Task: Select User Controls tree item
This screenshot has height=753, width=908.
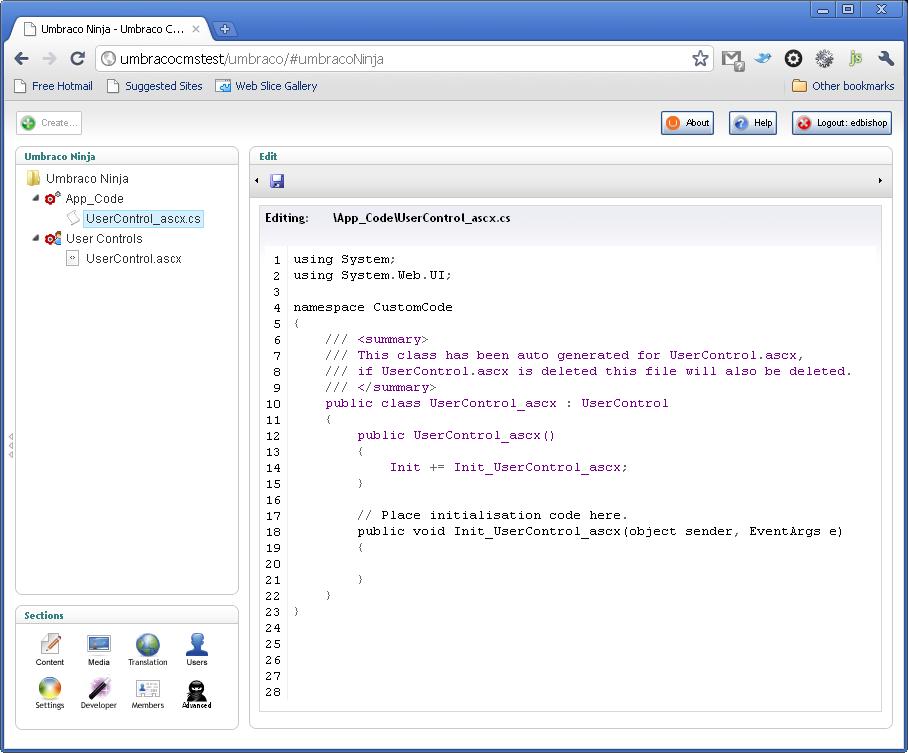Action: coord(104,239)
